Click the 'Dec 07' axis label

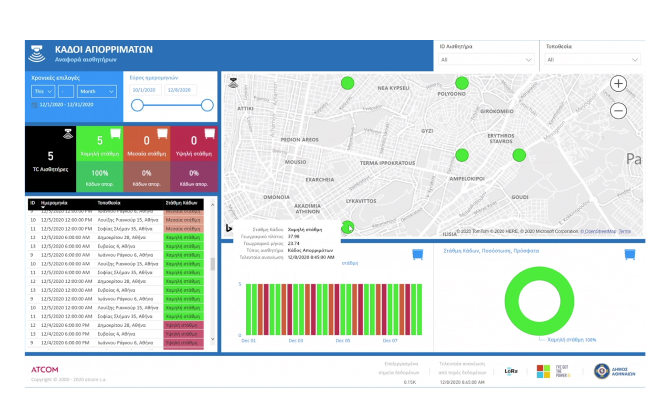point(390,340)
